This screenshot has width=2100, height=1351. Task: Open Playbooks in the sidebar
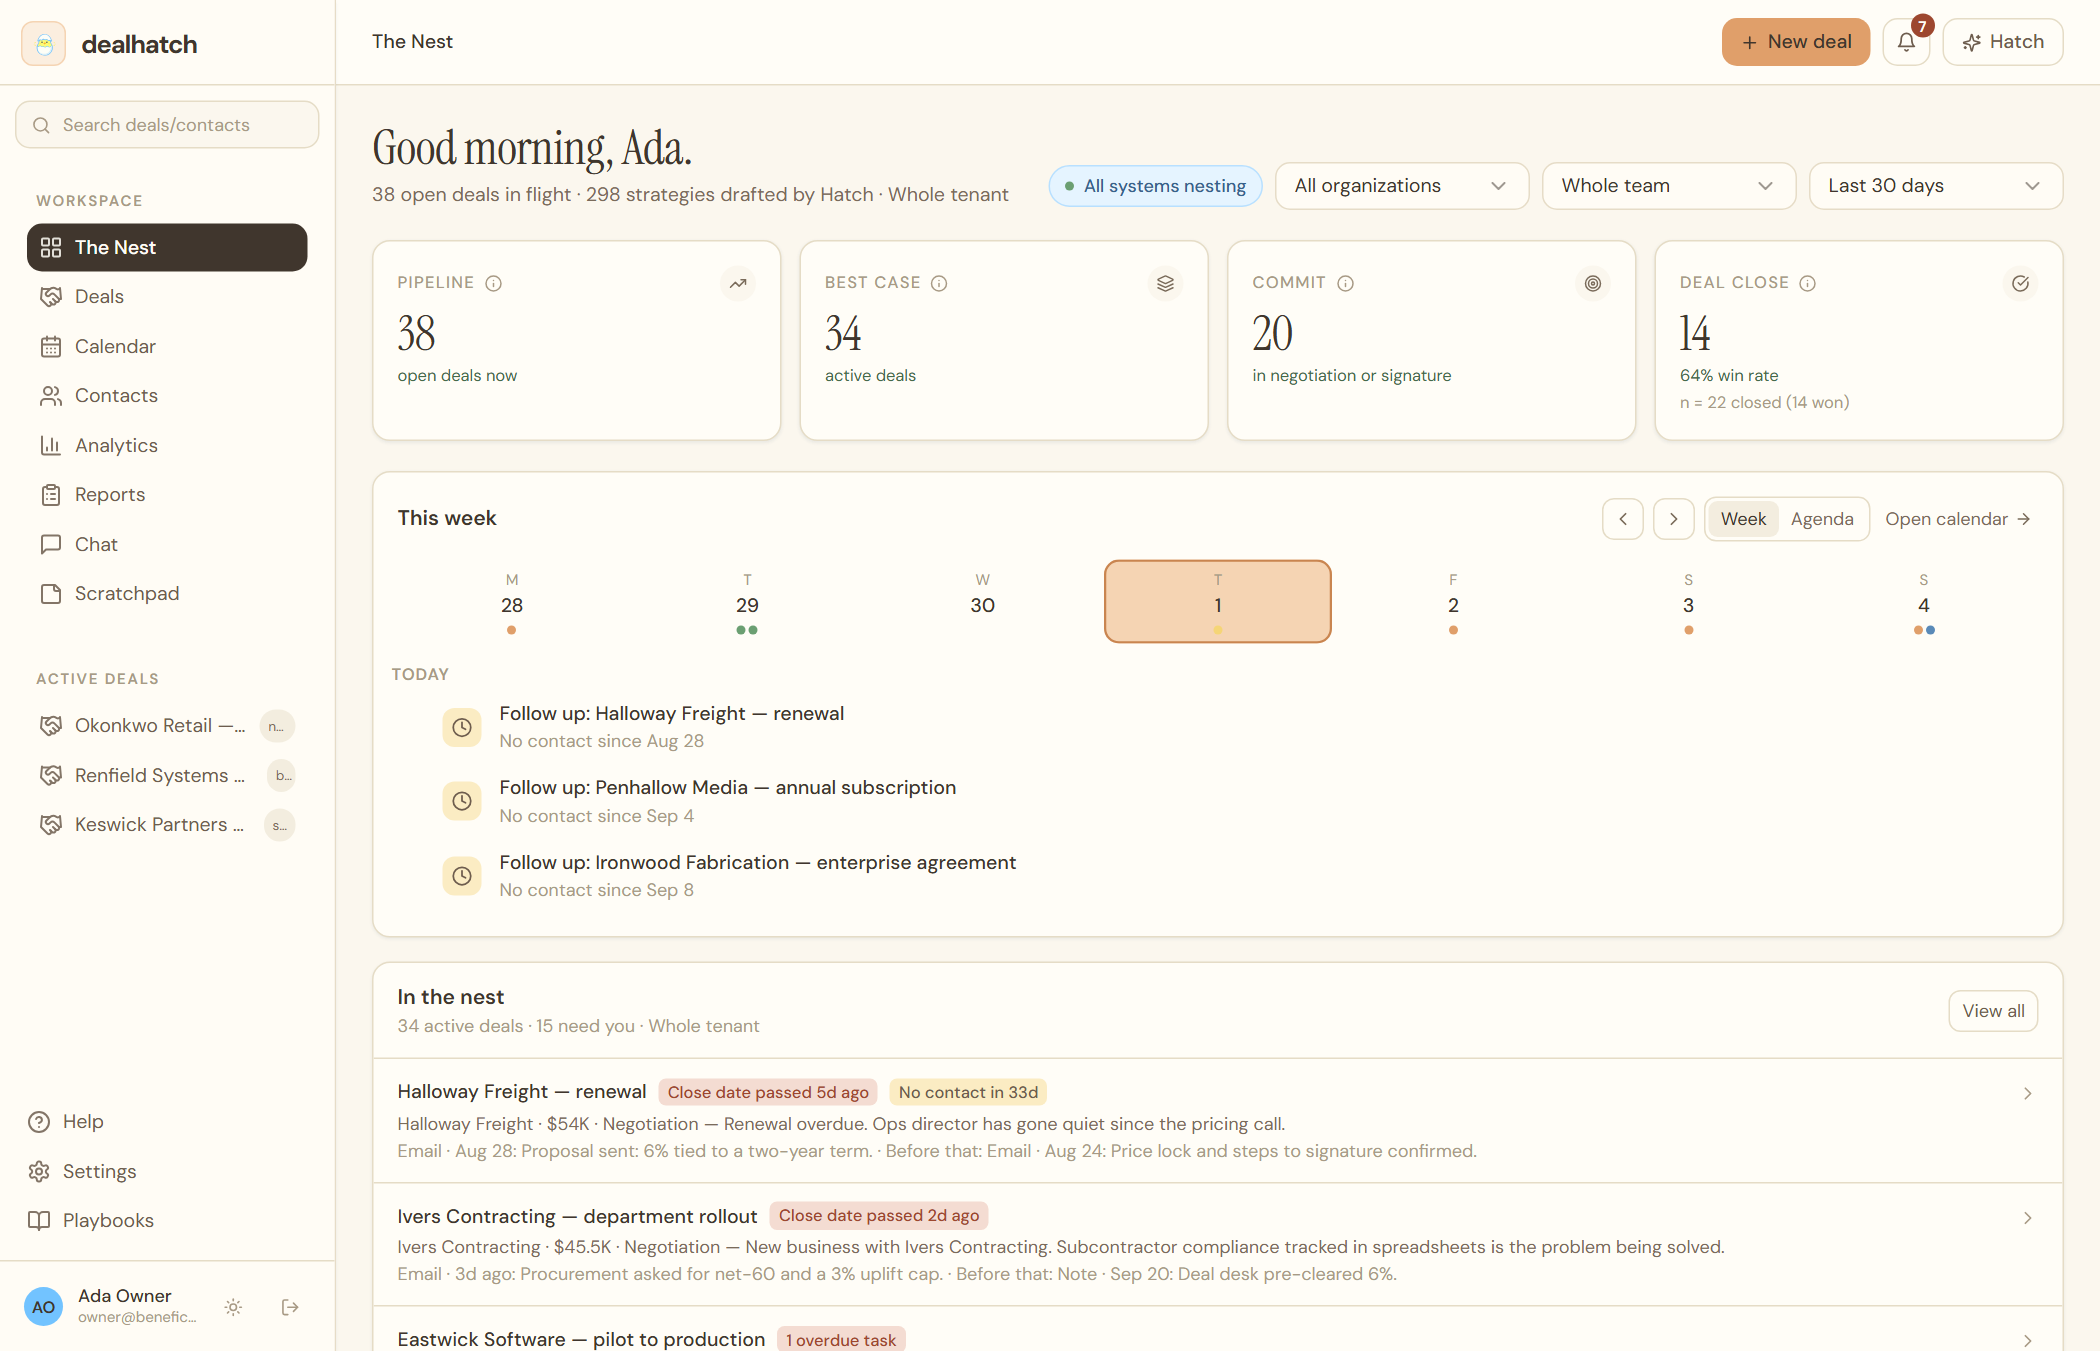[167, 1221]
